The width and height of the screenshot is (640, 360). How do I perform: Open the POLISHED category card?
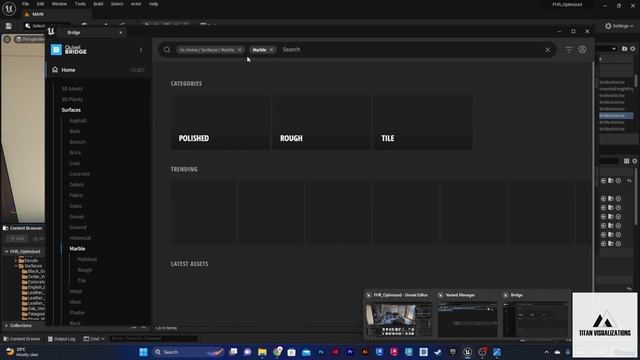[220, 122]
